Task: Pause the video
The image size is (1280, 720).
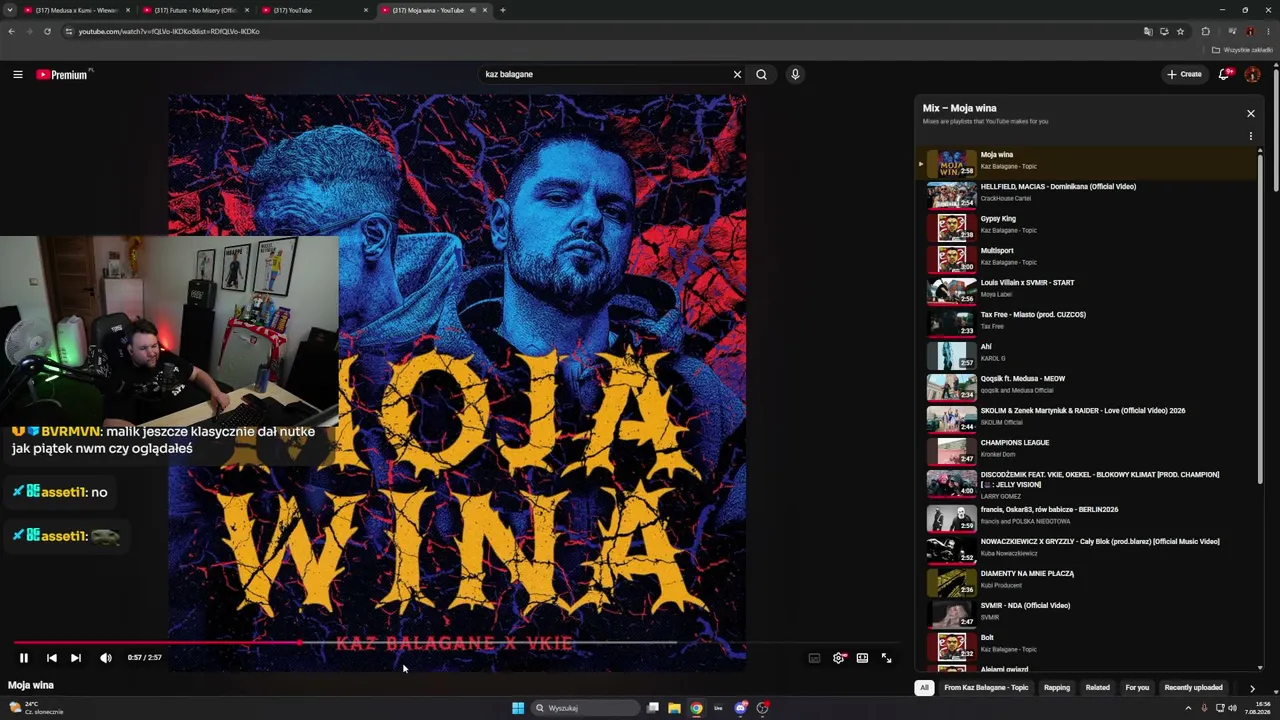Action: 24,658
